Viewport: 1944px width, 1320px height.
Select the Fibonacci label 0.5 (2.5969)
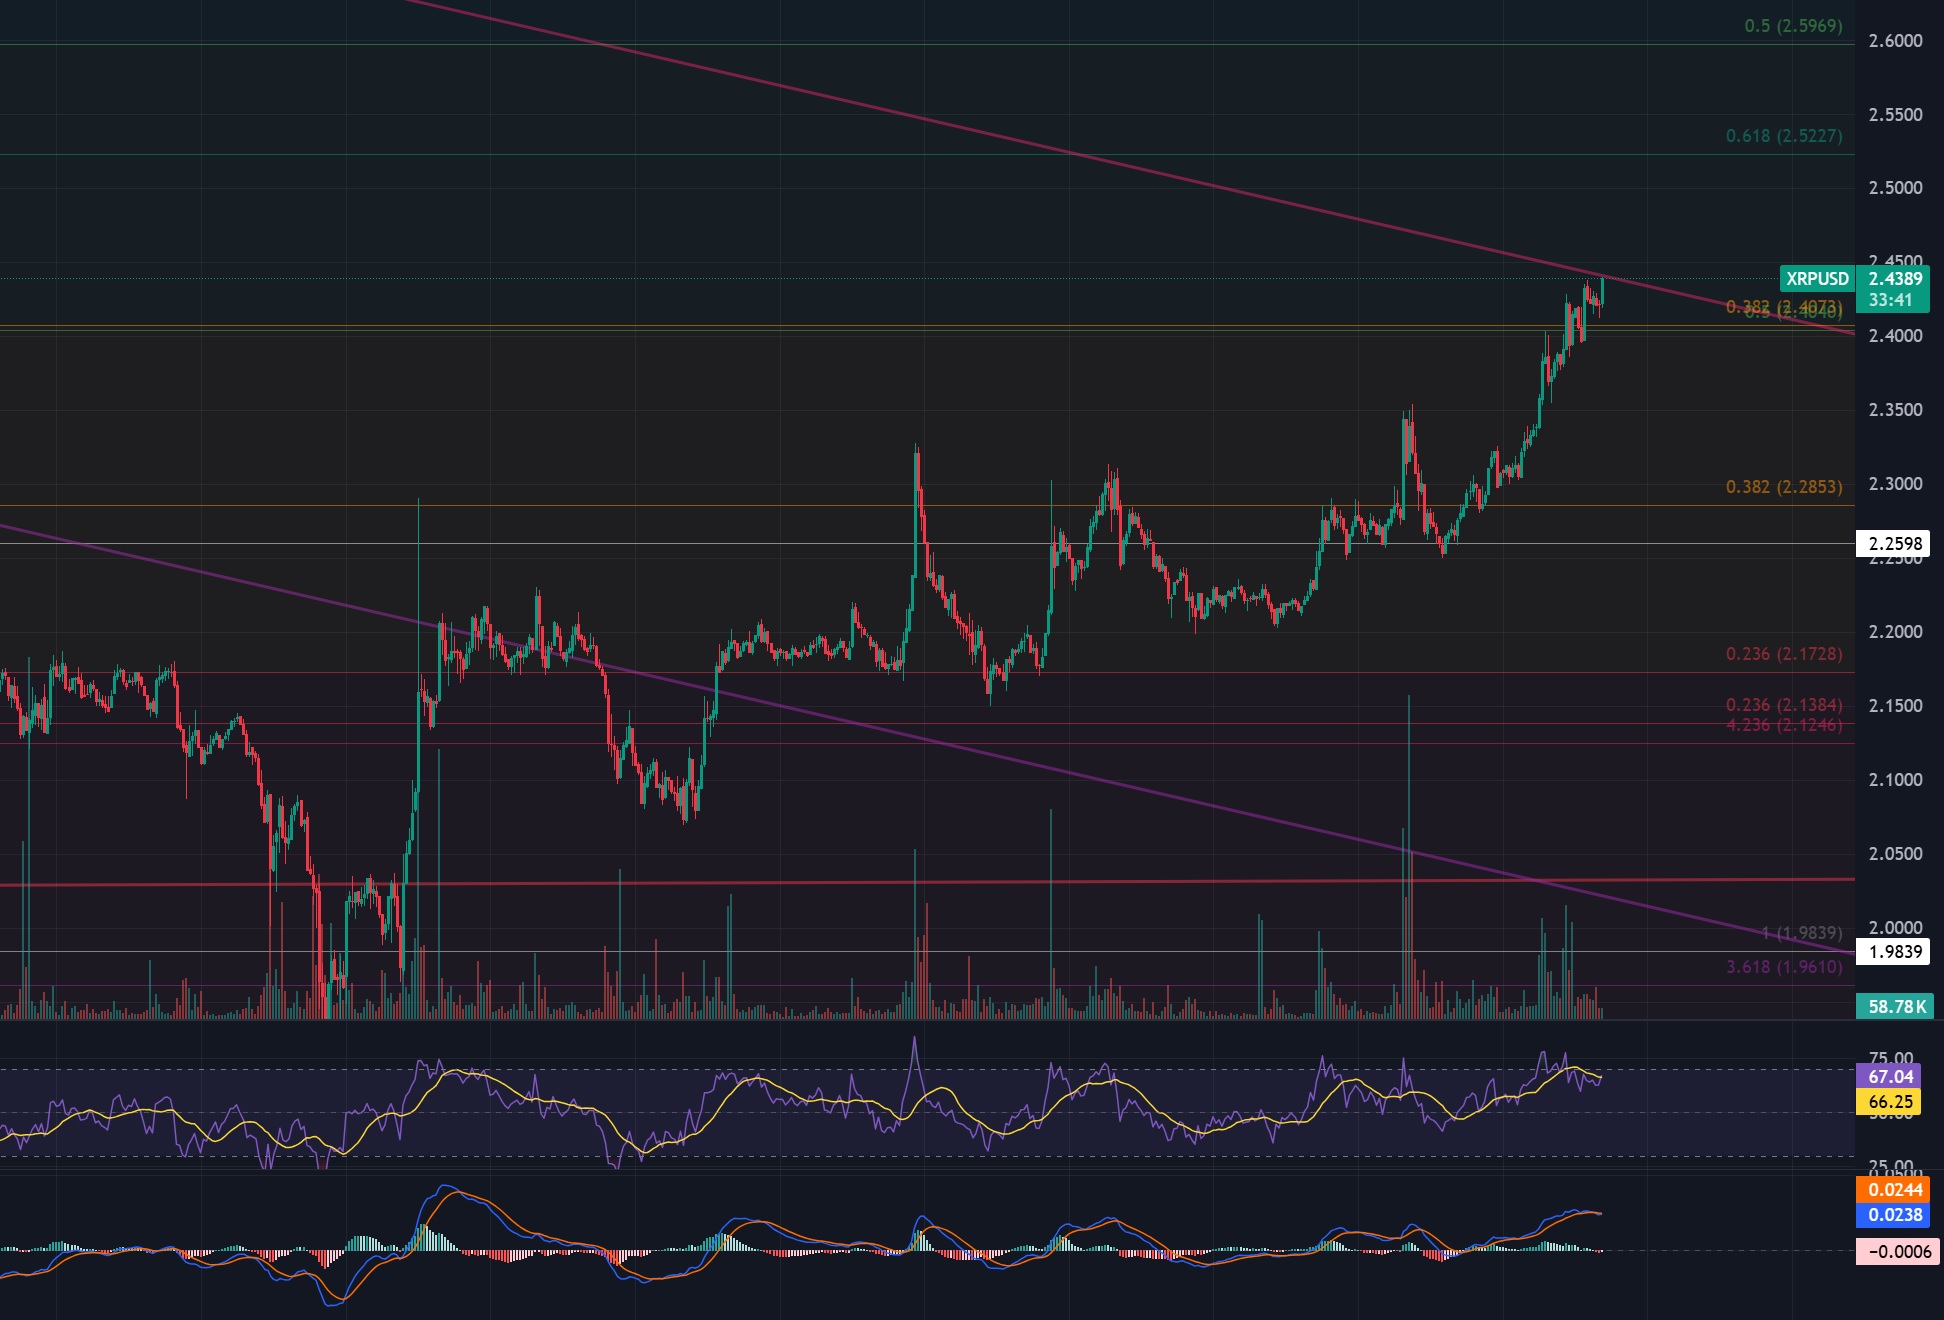point(1793,26)
